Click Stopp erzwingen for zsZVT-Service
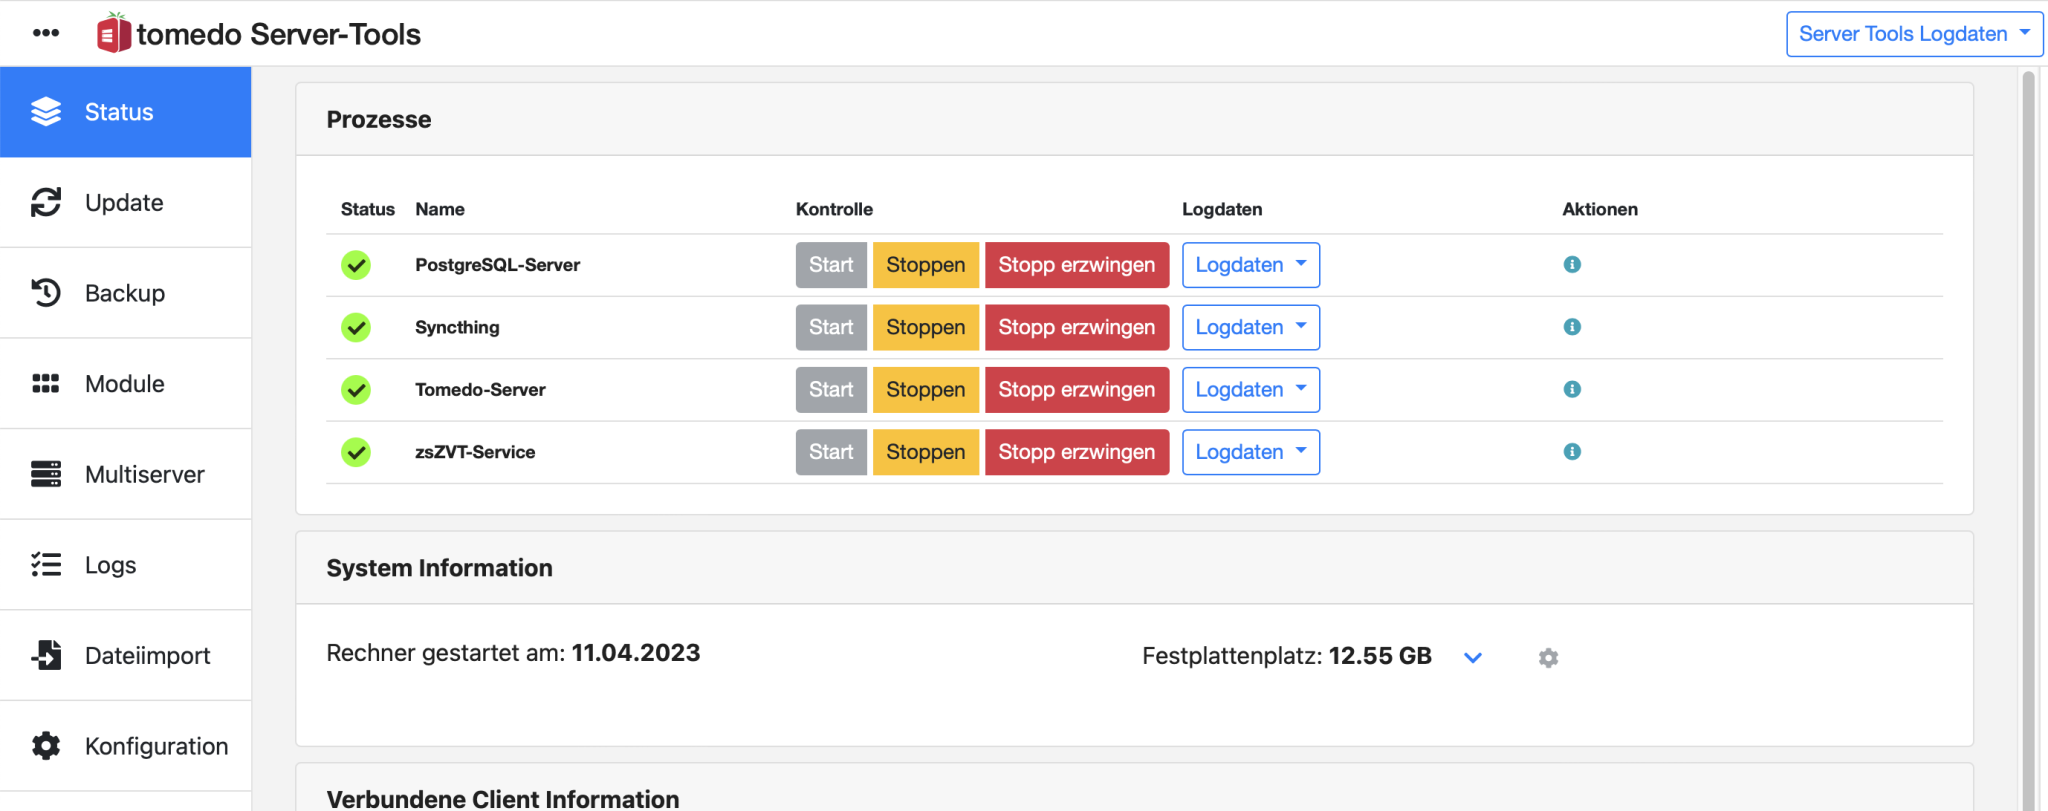The image size is (2048, 811). [1077, 452]
